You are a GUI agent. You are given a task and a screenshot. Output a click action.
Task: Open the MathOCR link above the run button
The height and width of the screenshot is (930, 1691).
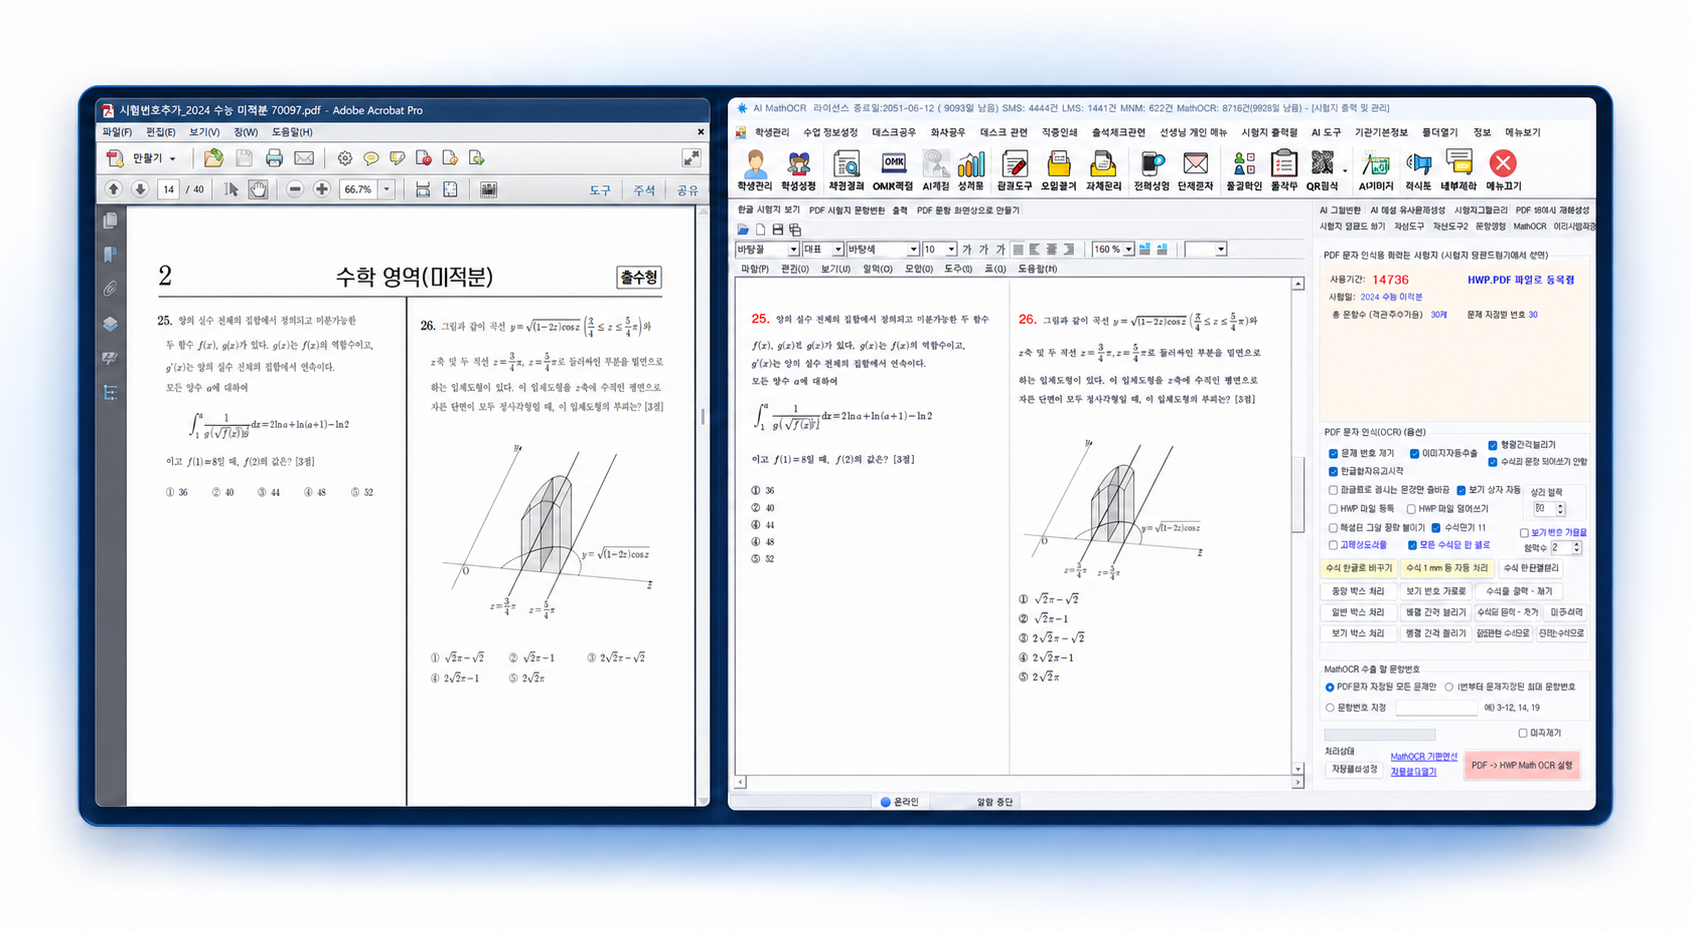pos(1423,757)
